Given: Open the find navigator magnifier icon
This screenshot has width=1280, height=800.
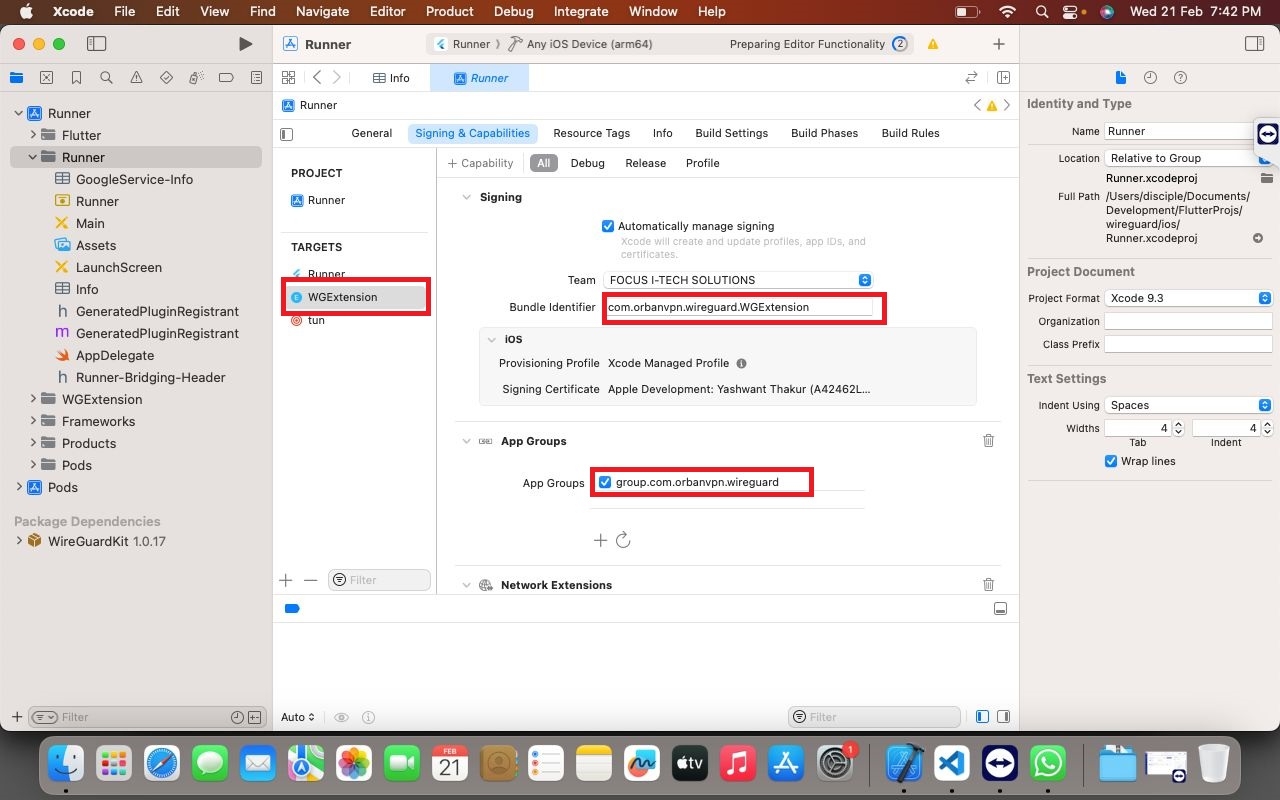Looking at the screenshot, I should point(106,78).
